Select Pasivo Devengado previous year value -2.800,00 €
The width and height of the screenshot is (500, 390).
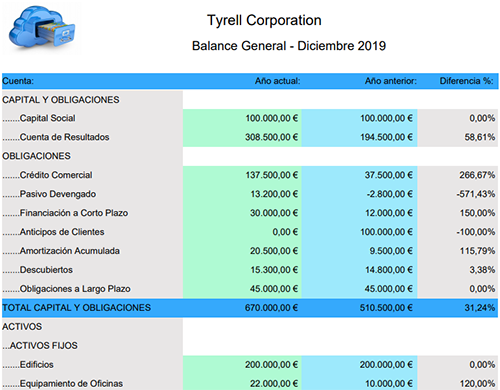coord(389,194)
